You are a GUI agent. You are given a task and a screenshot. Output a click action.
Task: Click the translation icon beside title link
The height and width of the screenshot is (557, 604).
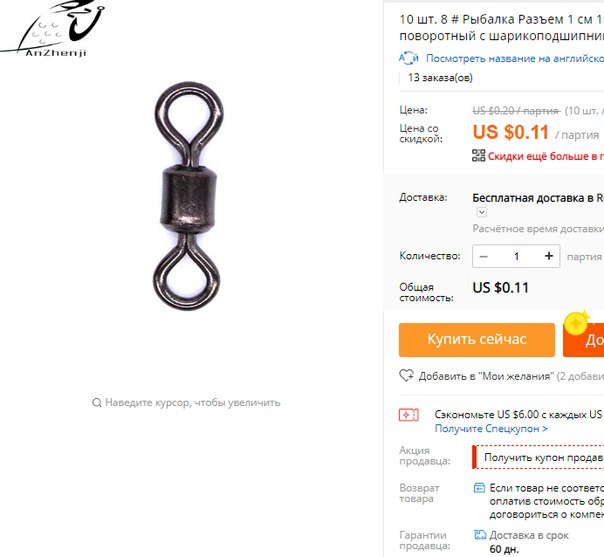coord(409,58)
